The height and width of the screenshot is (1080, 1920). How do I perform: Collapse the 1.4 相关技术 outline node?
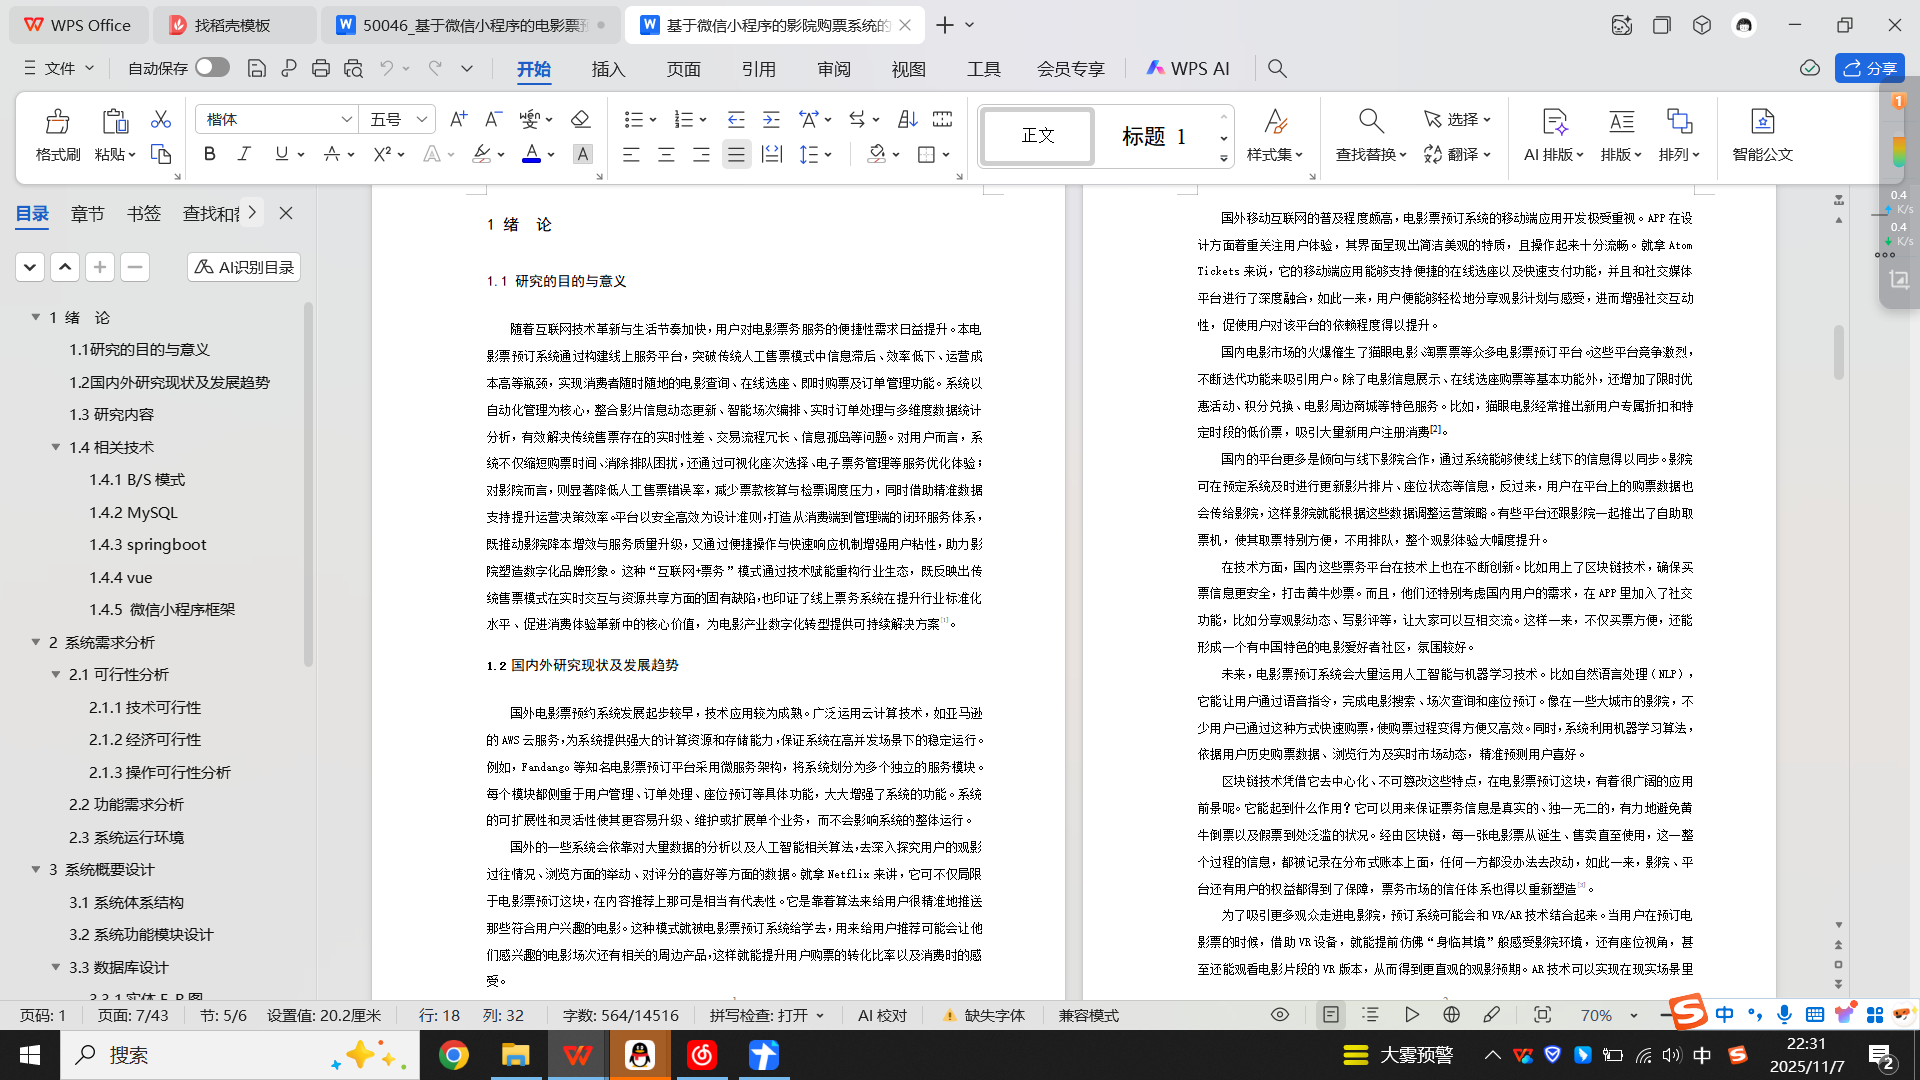(56, 447)
